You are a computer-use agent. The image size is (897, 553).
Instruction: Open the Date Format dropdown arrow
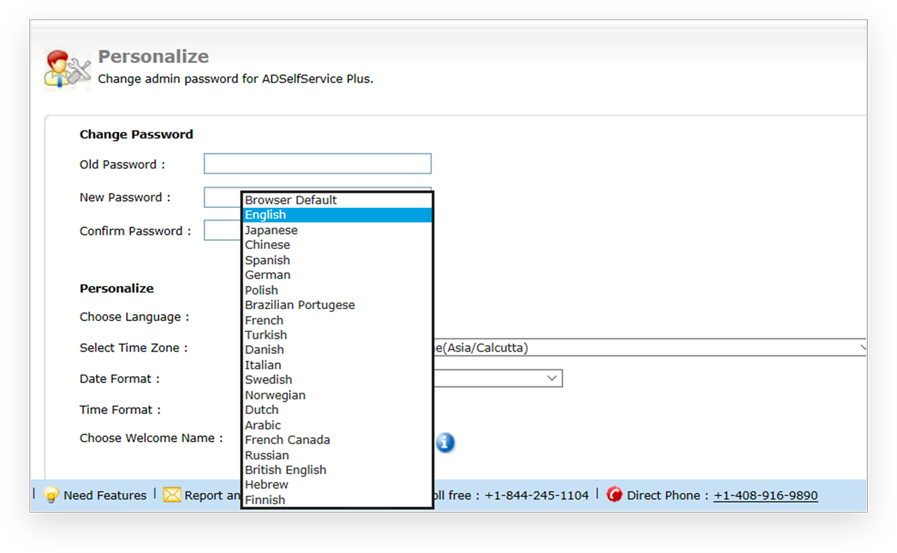(x=551, y=378)
